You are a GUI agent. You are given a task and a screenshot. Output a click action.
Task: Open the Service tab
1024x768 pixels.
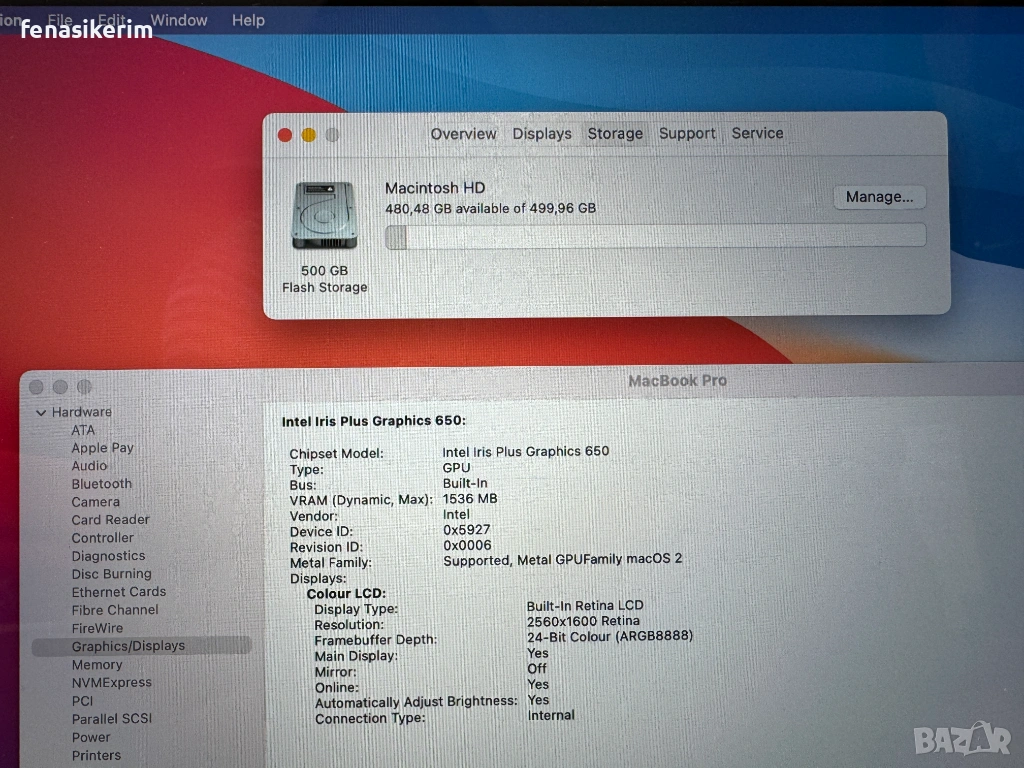[757, 134]
